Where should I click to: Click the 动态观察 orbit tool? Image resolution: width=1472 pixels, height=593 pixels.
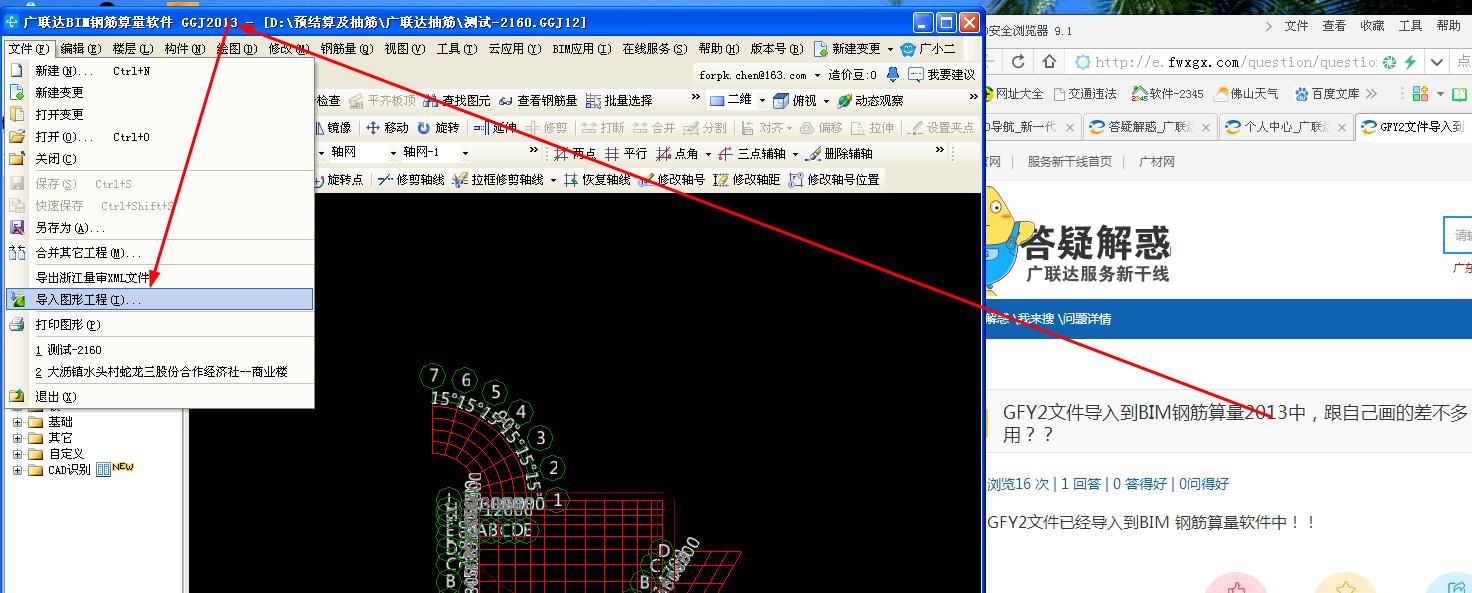tap(870, 100)
